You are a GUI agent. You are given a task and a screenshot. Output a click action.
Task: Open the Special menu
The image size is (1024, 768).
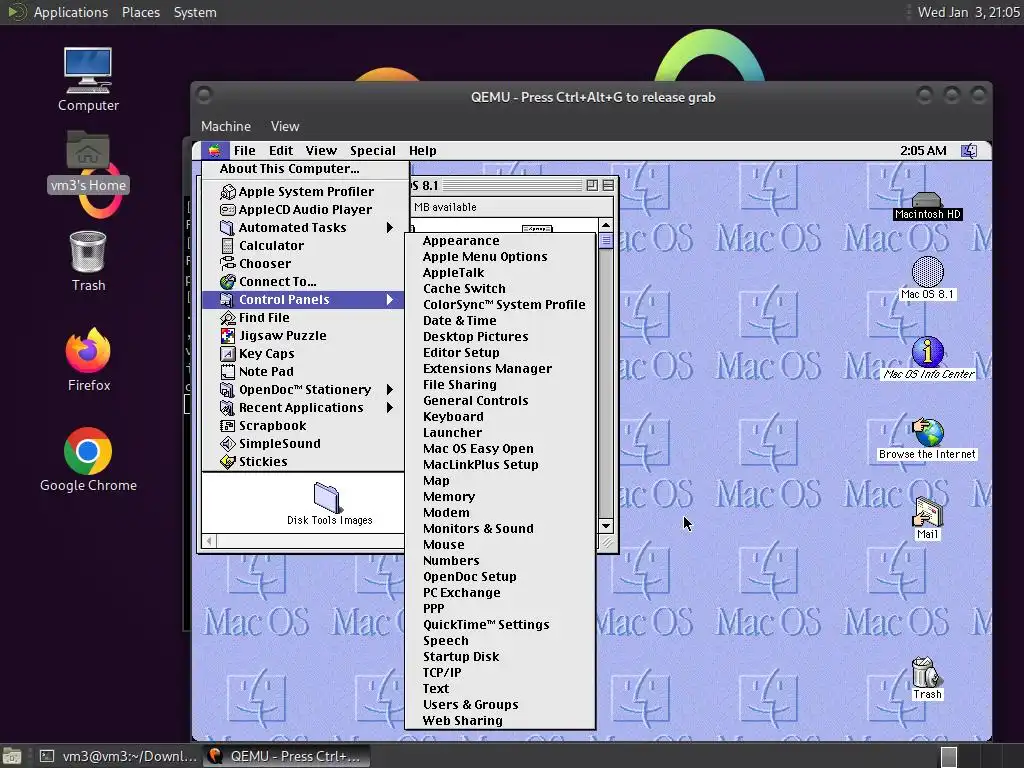[x=372, y=151]
